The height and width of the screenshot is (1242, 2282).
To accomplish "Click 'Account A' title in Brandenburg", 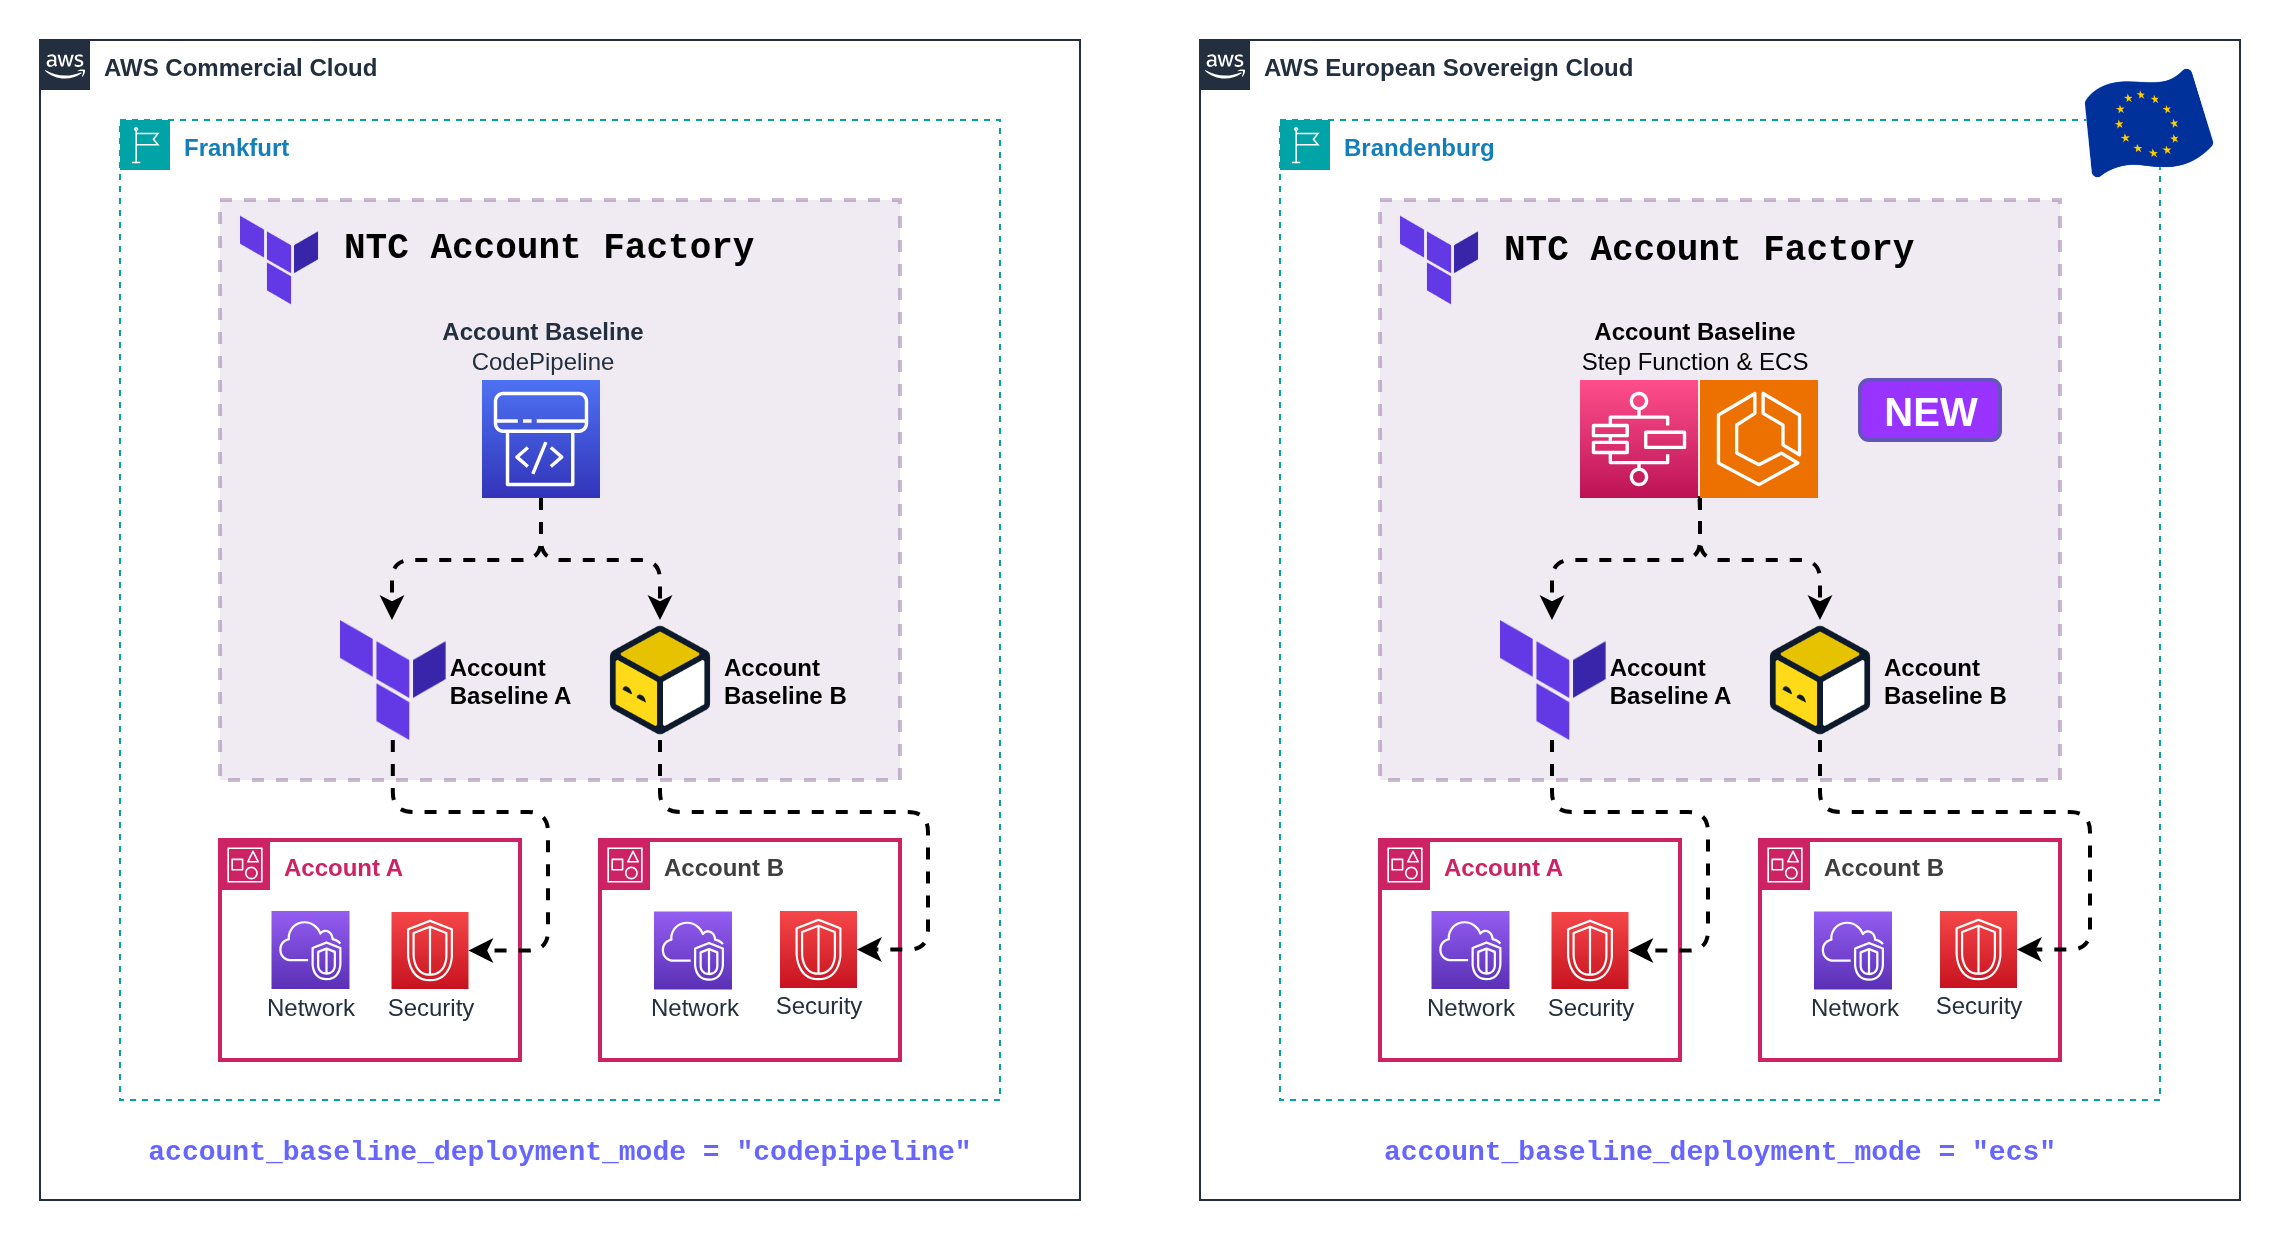I will [x=1503, y=868].
